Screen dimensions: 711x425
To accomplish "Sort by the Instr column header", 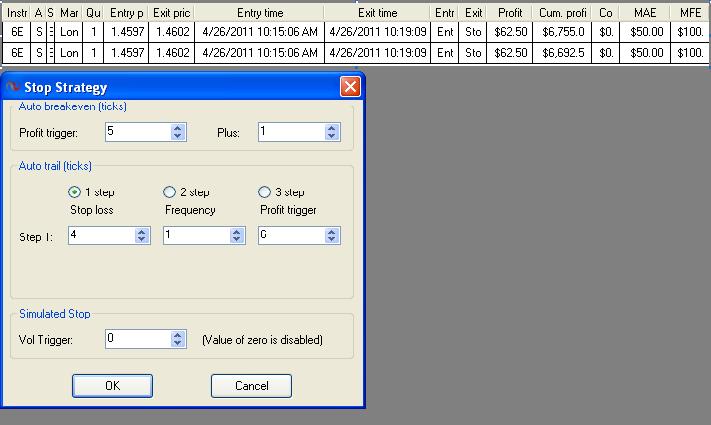I will click(x=17, y=13).
